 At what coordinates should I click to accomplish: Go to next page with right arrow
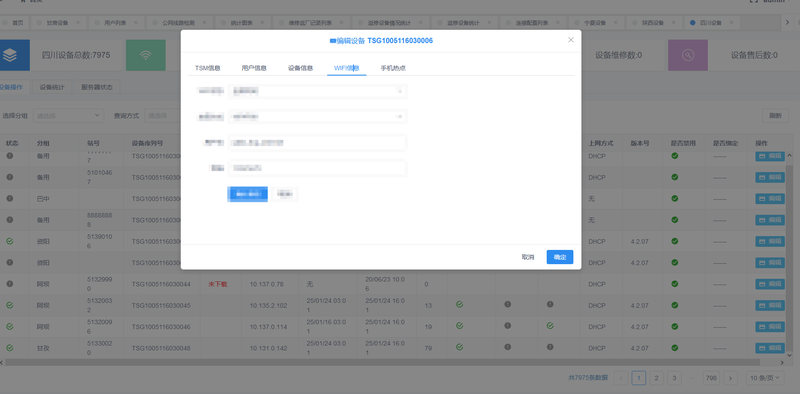[x=731, y=378]
